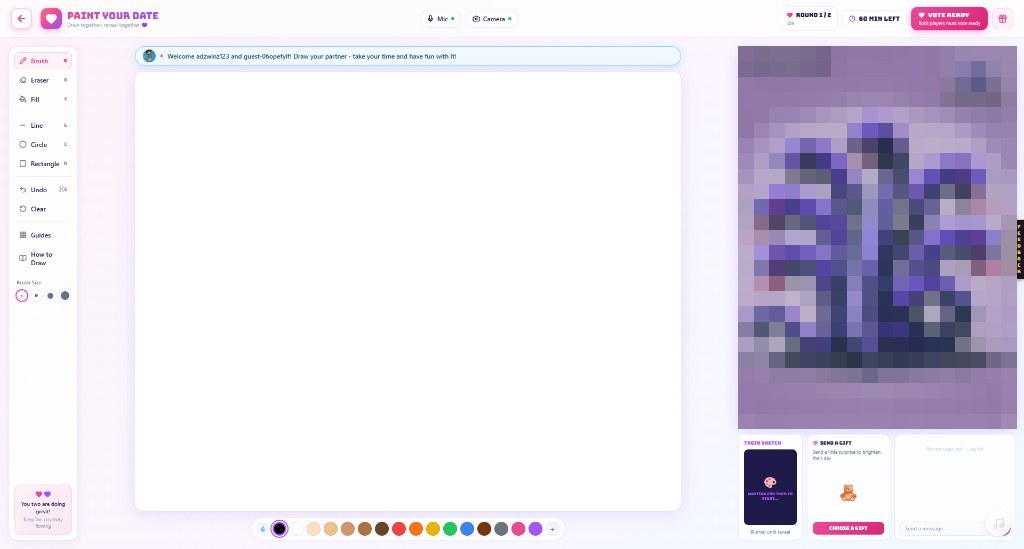Click 'You two are doing great!' card
Viewport: 1024px width, 549px height.
43,510
